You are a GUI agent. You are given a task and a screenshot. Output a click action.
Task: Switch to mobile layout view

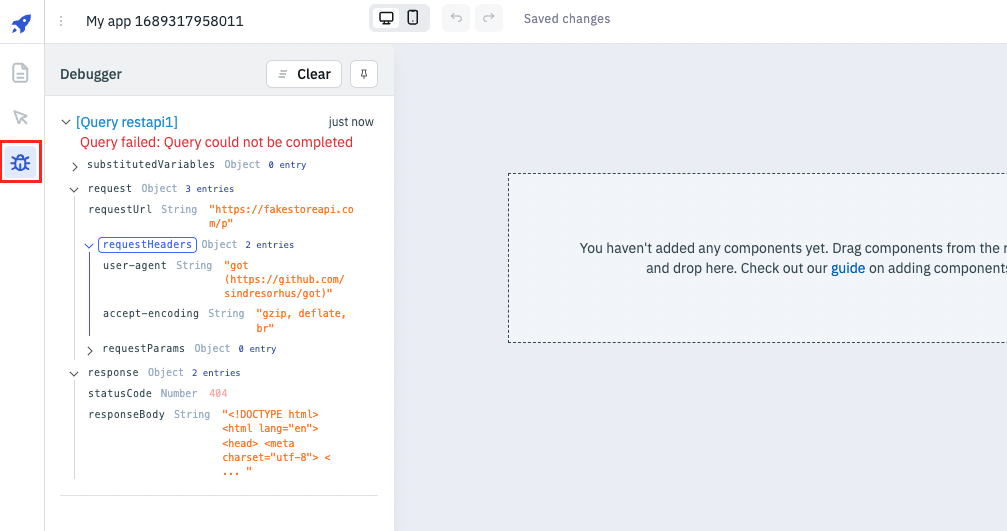(x=413, y=19)
